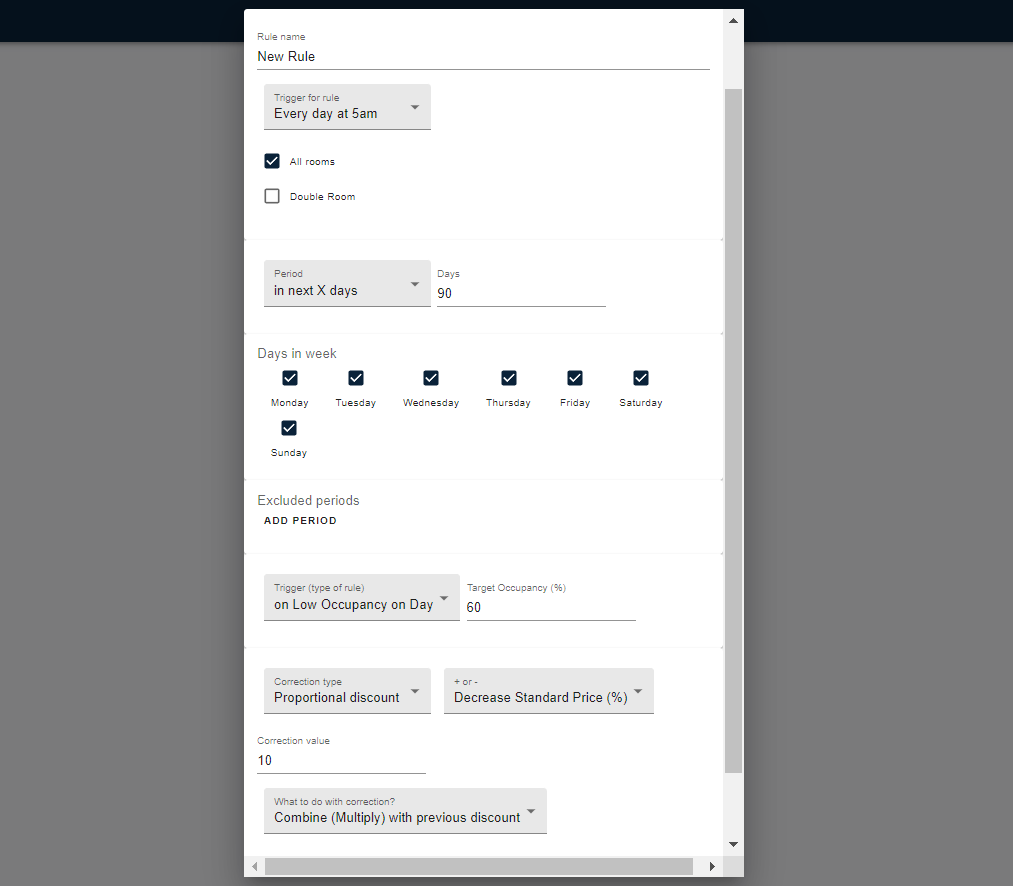Image resolution: width=1013 pixels, height=886 pixels.
Task: Enable the "Double Room" checkbox
Action: coord(271,195)
